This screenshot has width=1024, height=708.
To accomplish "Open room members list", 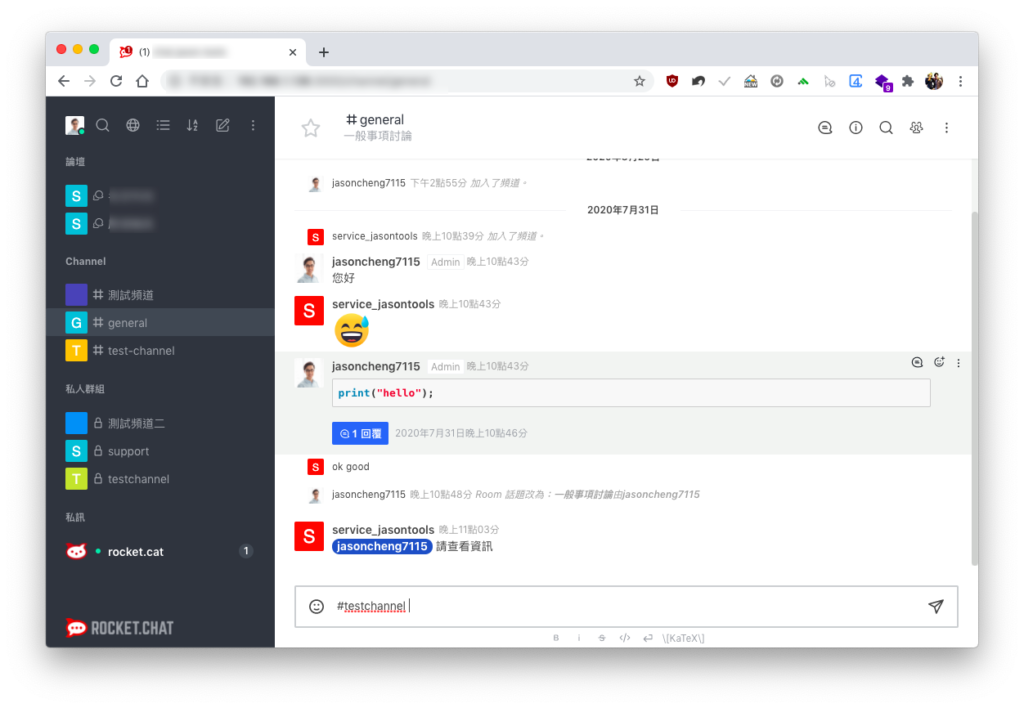I will [916, 127].
